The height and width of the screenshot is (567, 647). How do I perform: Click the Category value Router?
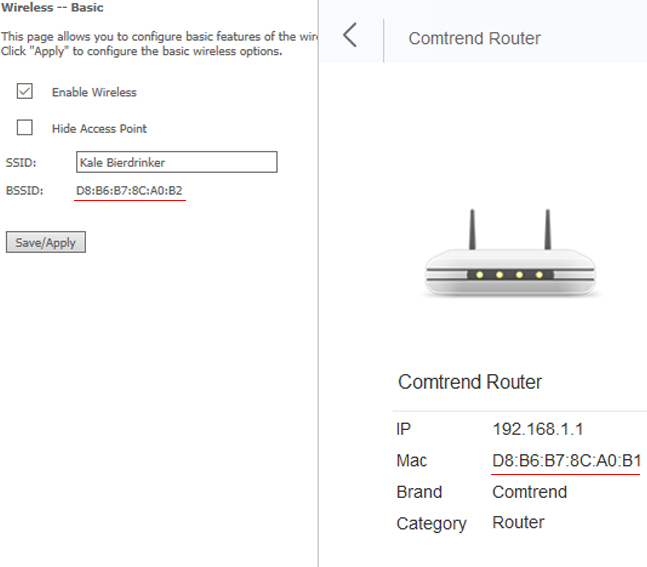[518, 522]
